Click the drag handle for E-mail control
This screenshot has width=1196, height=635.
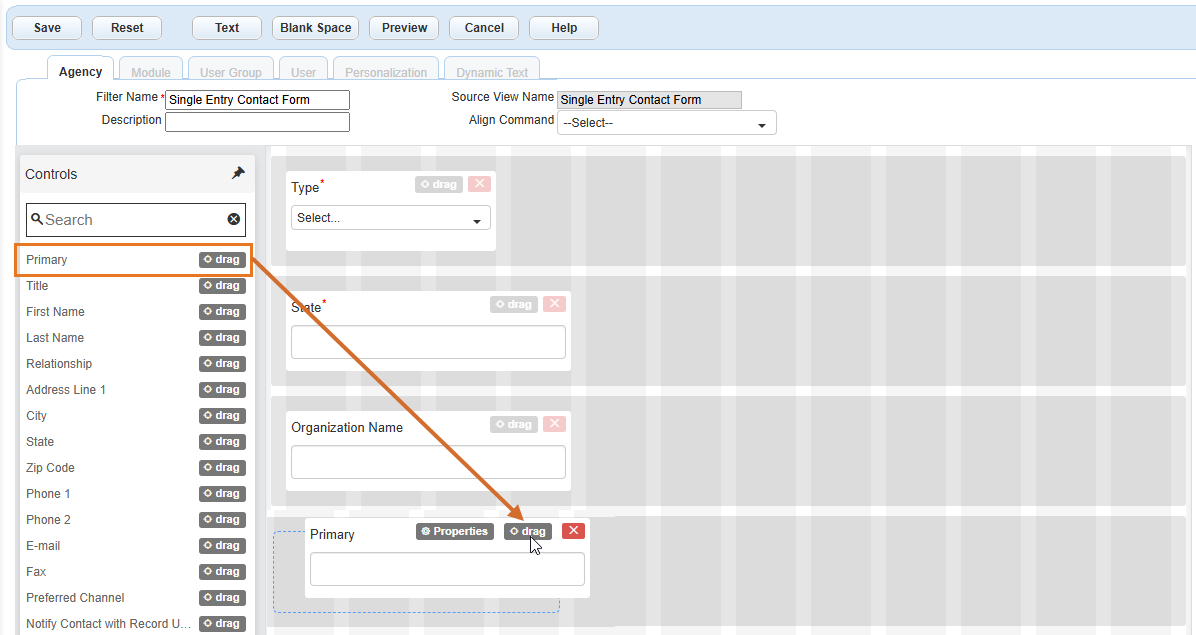(x=222, y=546)
